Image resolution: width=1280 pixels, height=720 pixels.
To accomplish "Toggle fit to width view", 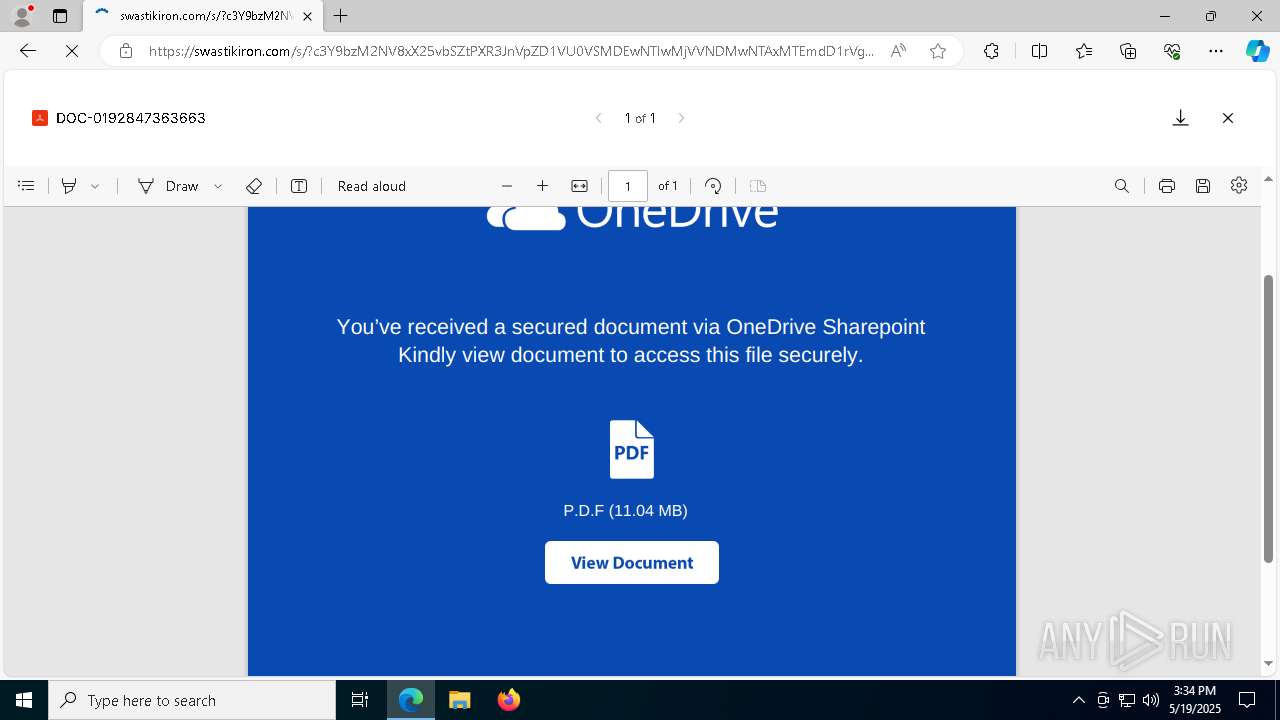I will [x=579, y=186].
